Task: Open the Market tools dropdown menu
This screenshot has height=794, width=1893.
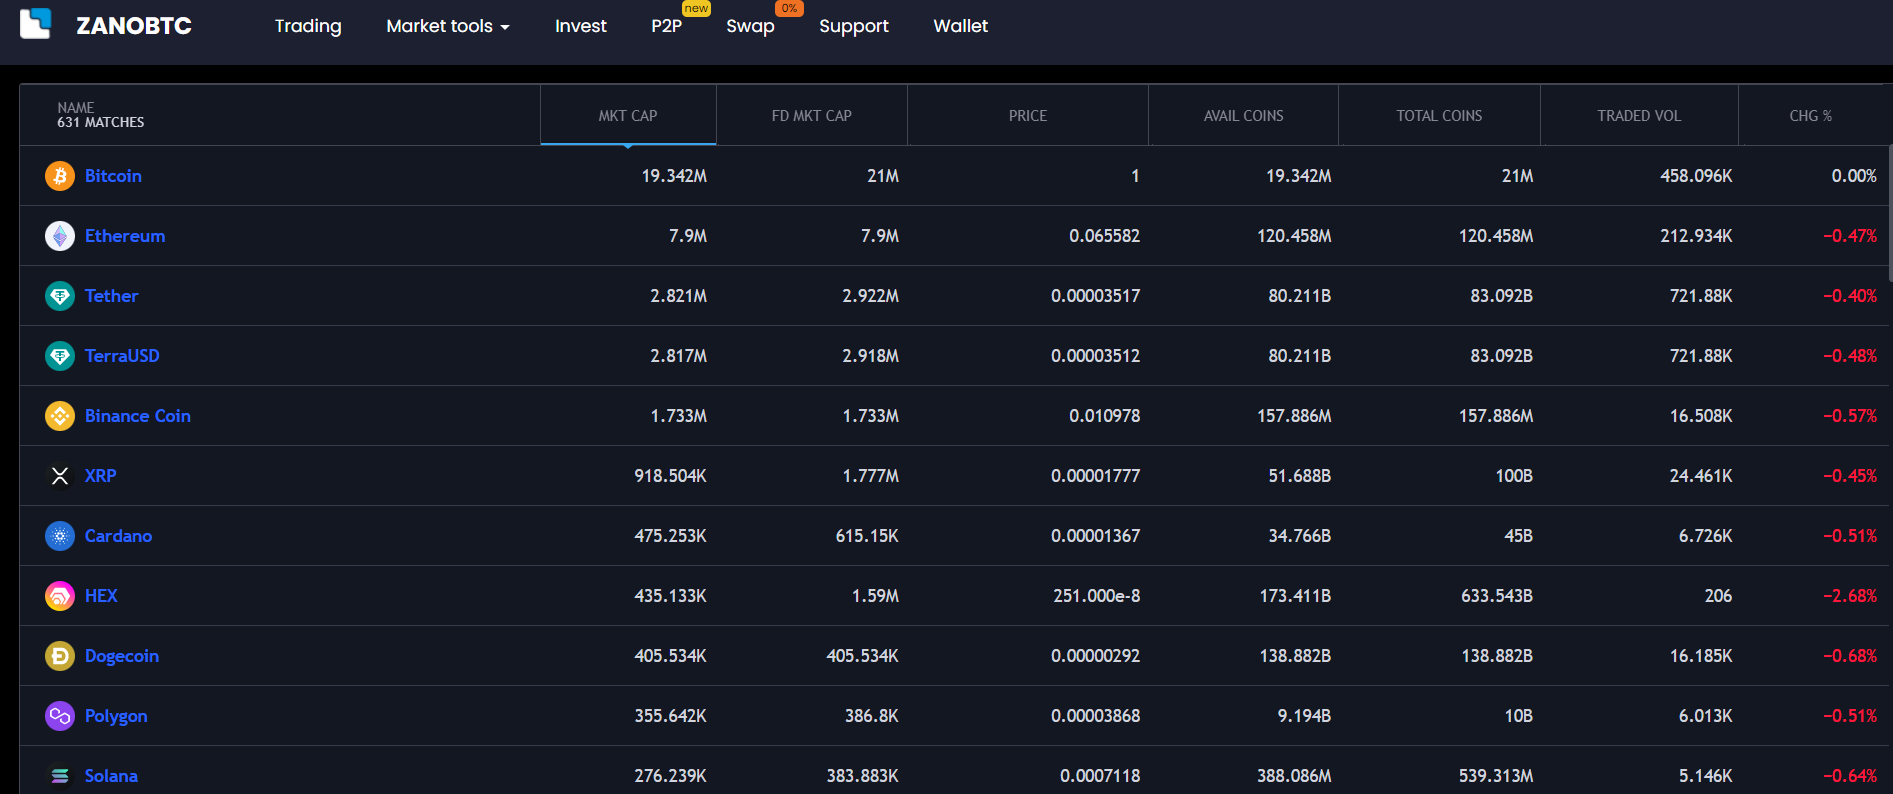Action: 448,26
